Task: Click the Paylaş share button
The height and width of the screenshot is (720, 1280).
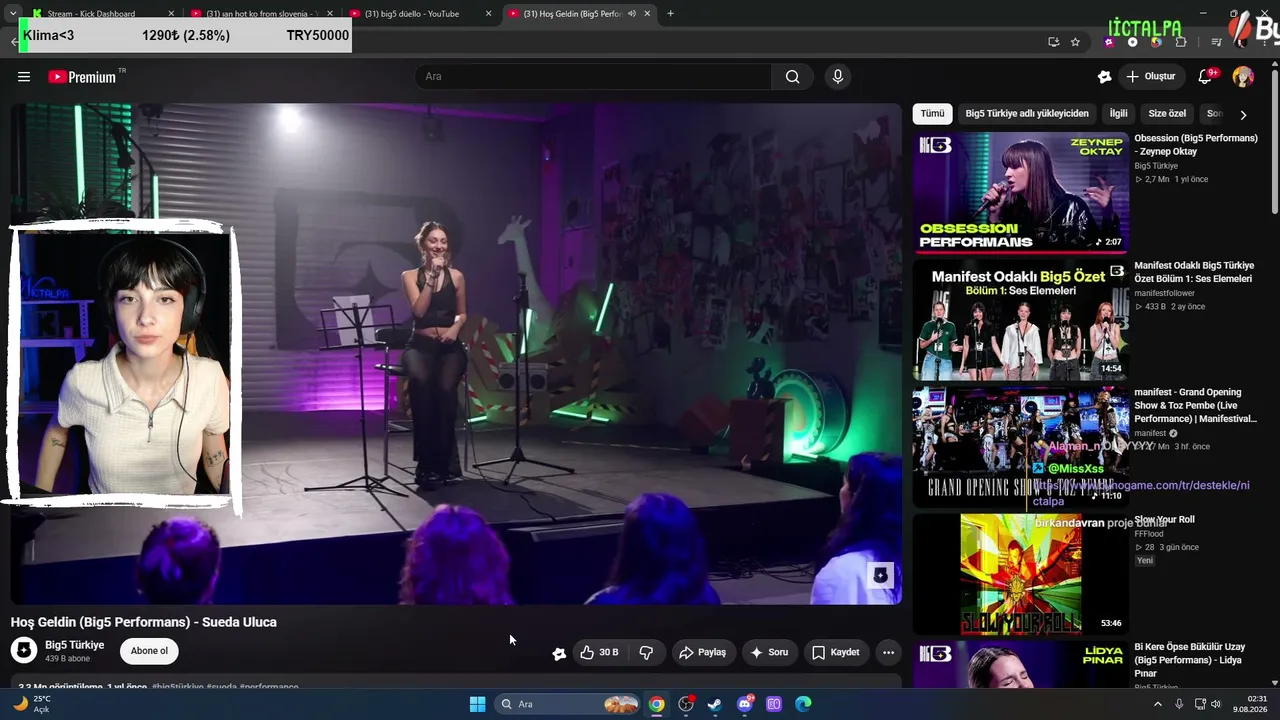Action: tap(702, 653)
